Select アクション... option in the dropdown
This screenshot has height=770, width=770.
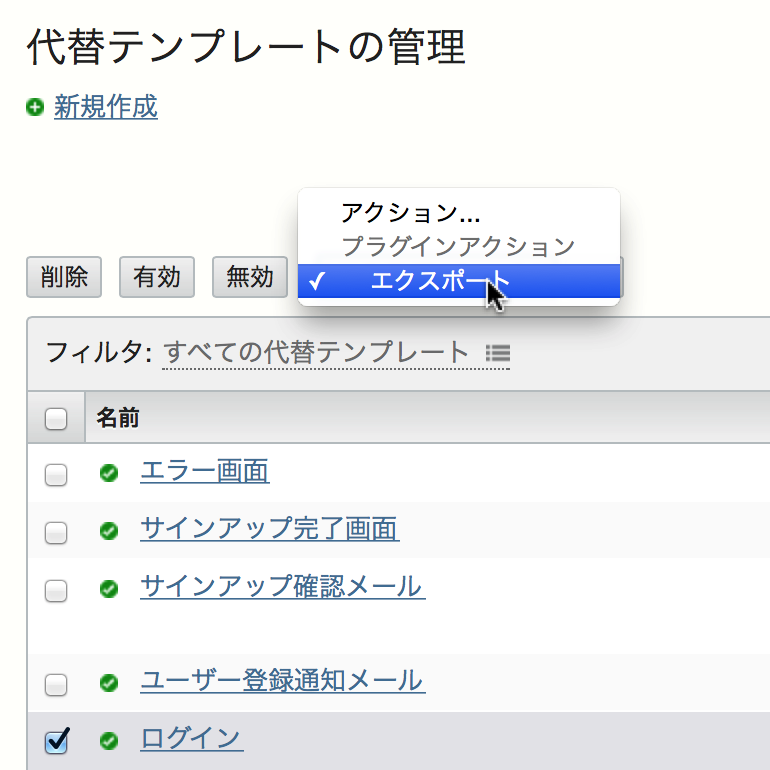click(x=410, y=213)
